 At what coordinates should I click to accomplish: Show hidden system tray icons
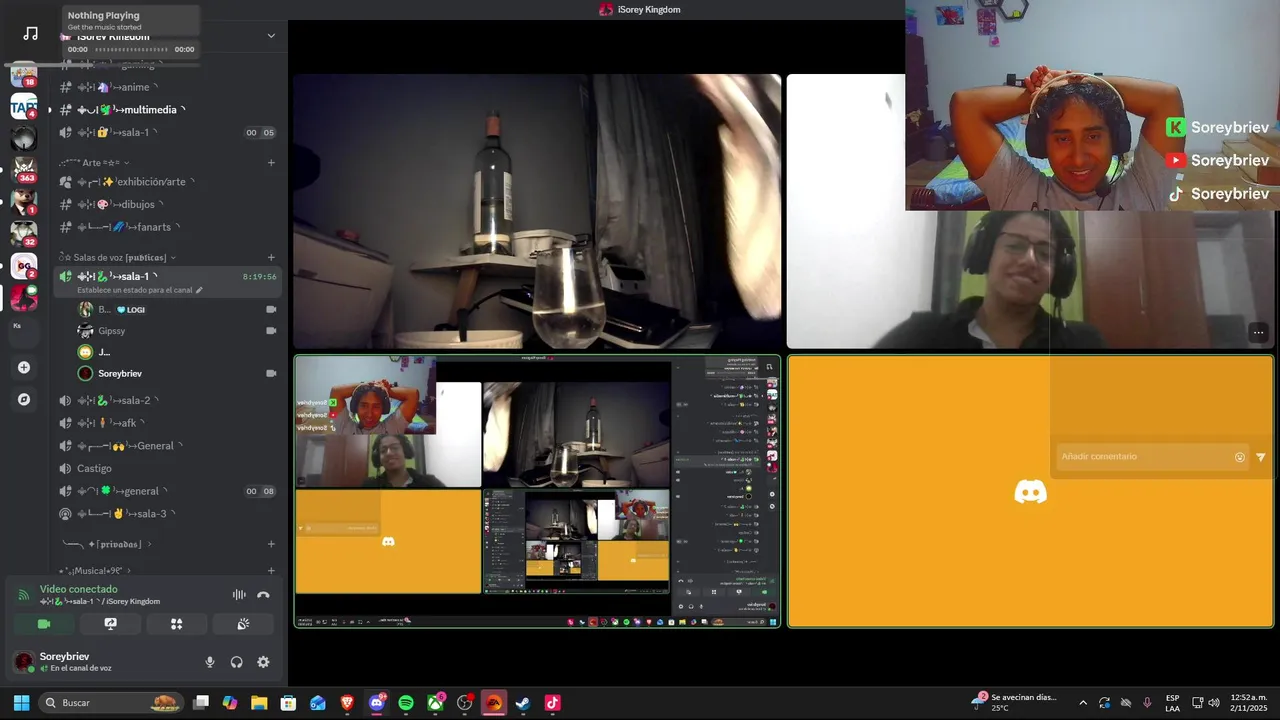coord(1083,703)
